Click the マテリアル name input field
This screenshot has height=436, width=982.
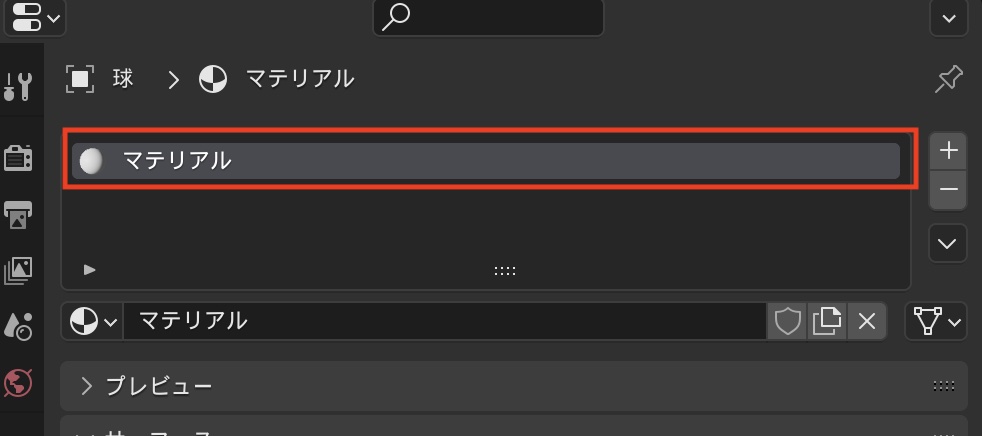point(445,321)
